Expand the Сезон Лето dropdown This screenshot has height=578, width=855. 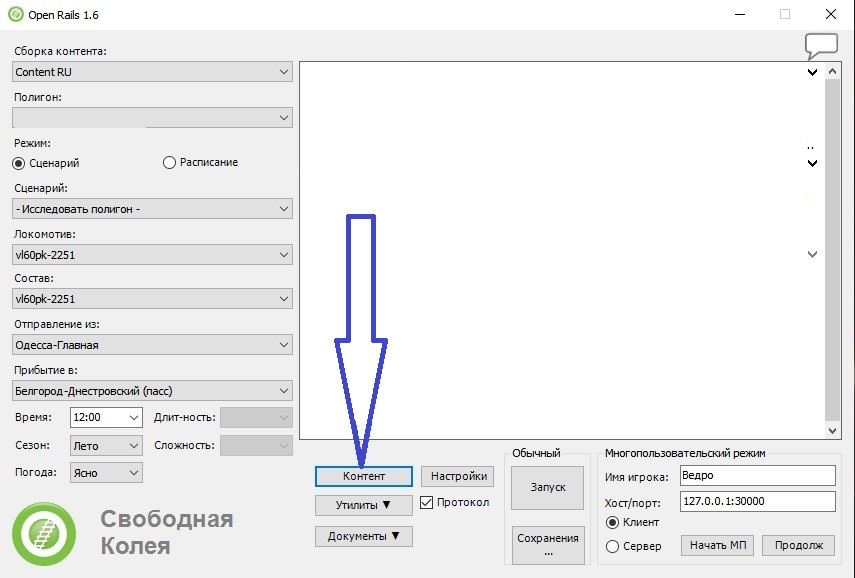pyautogui.click(x=106, y=445)
